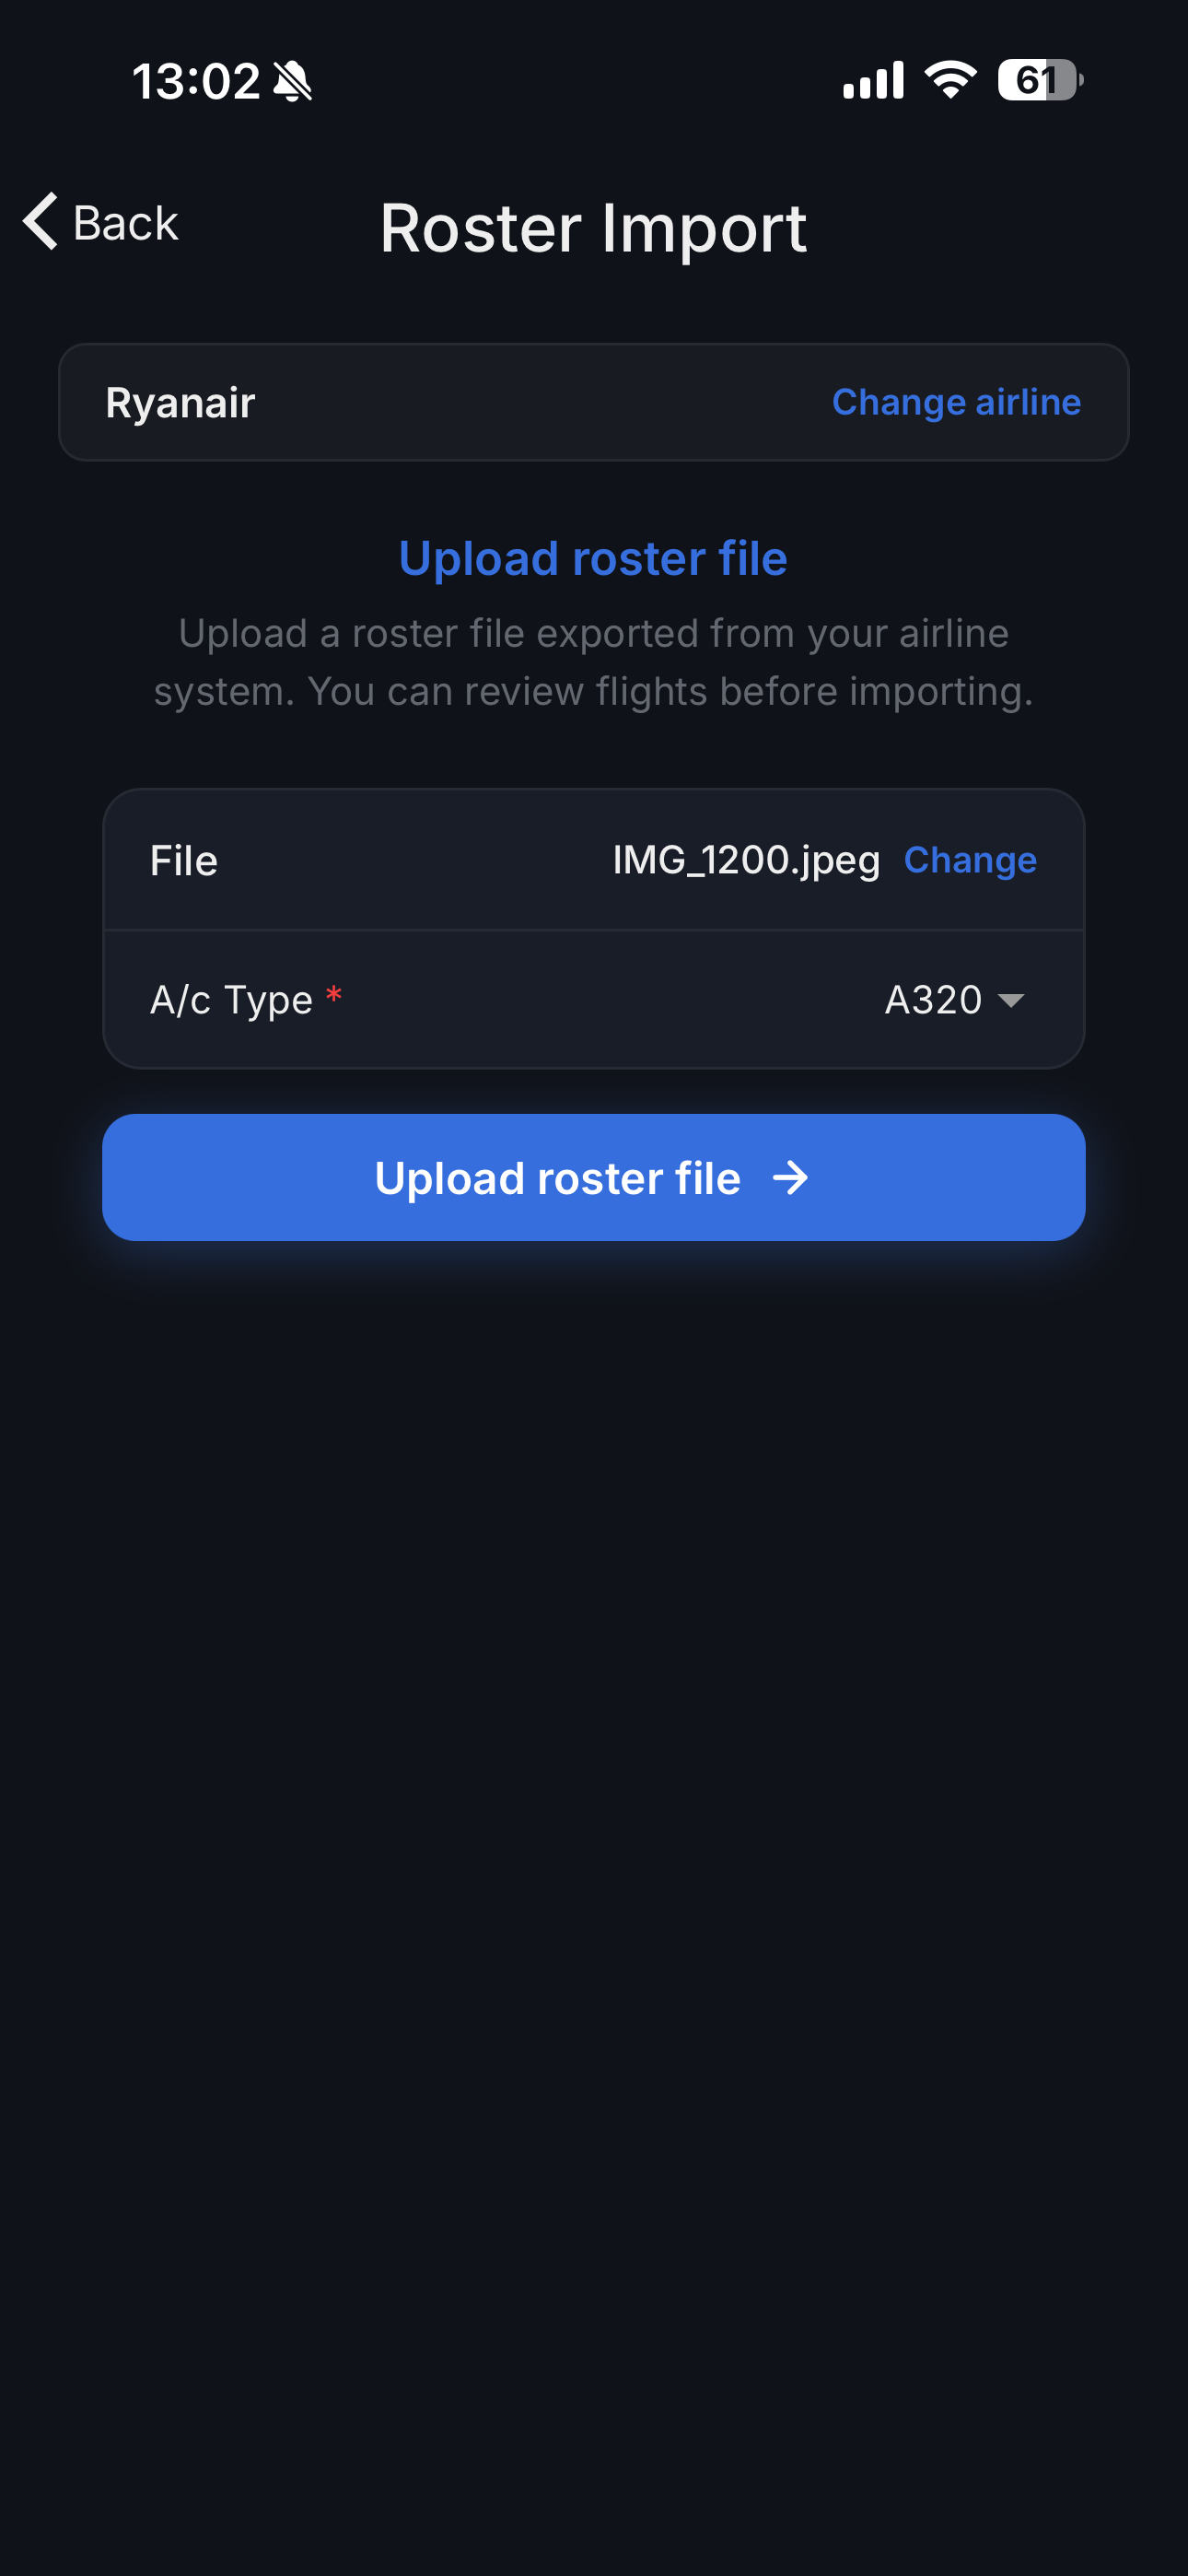Select the A320 aircraft type value
1188x2576 pixels.
click(x=933, y=1000)
